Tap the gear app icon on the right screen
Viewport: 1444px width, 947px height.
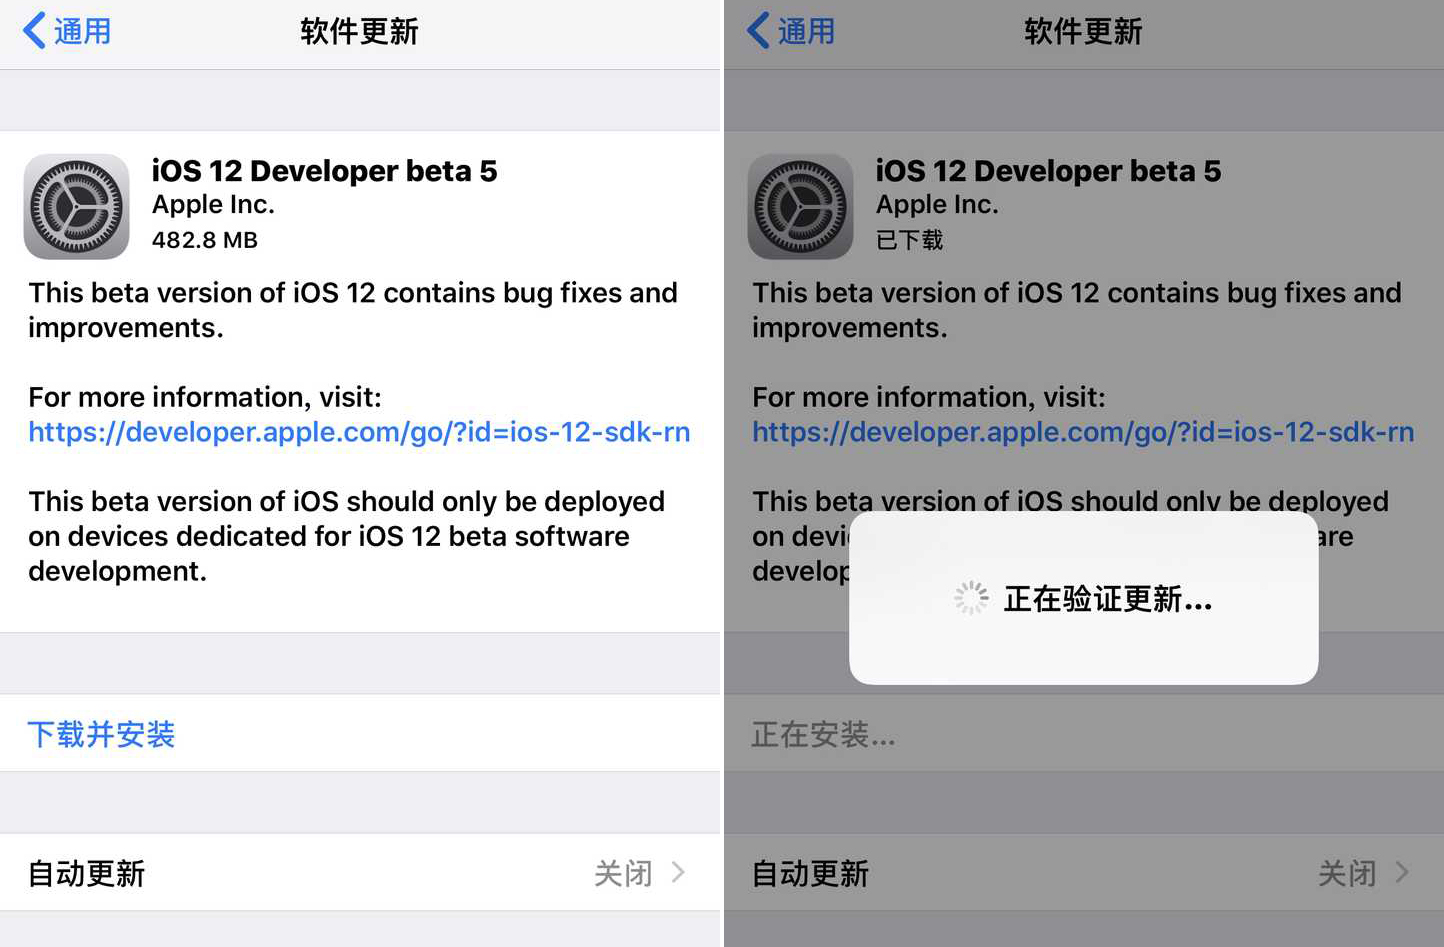pos(799,206)
